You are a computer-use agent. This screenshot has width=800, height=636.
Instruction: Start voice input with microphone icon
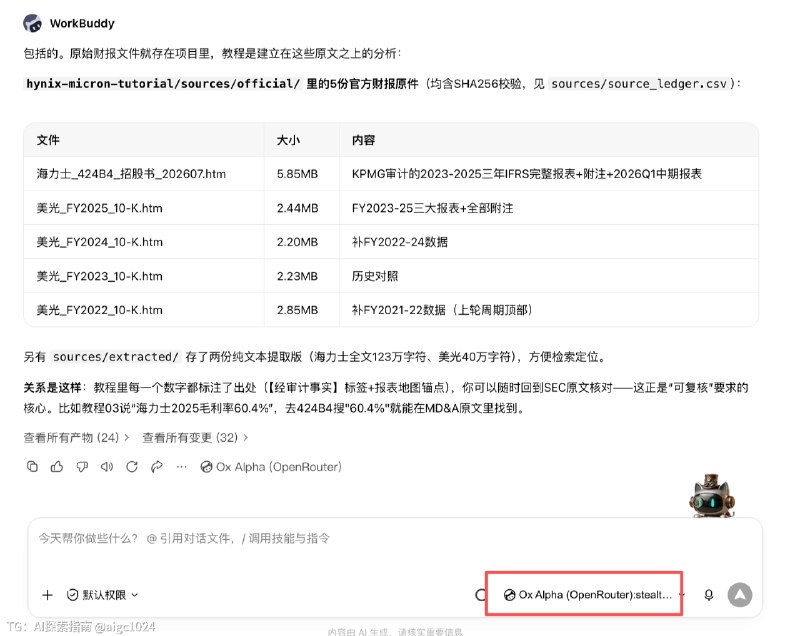[x=709, y=595]
